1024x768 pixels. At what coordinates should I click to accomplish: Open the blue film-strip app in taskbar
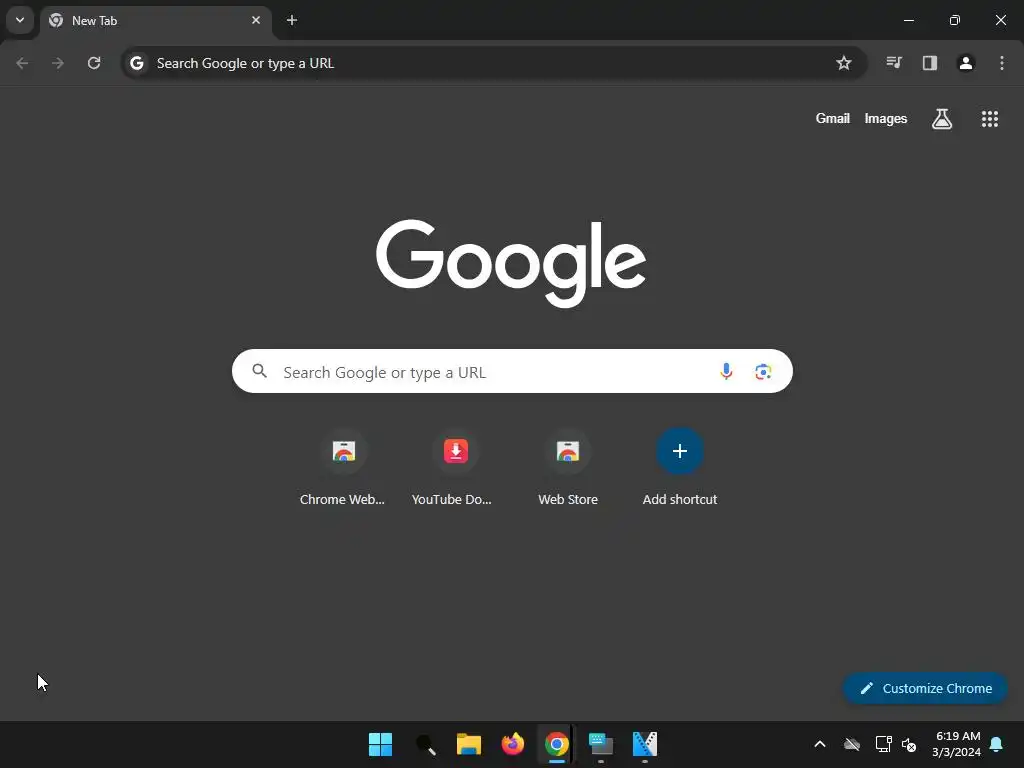pyautogui.click(x=645, y=744)
